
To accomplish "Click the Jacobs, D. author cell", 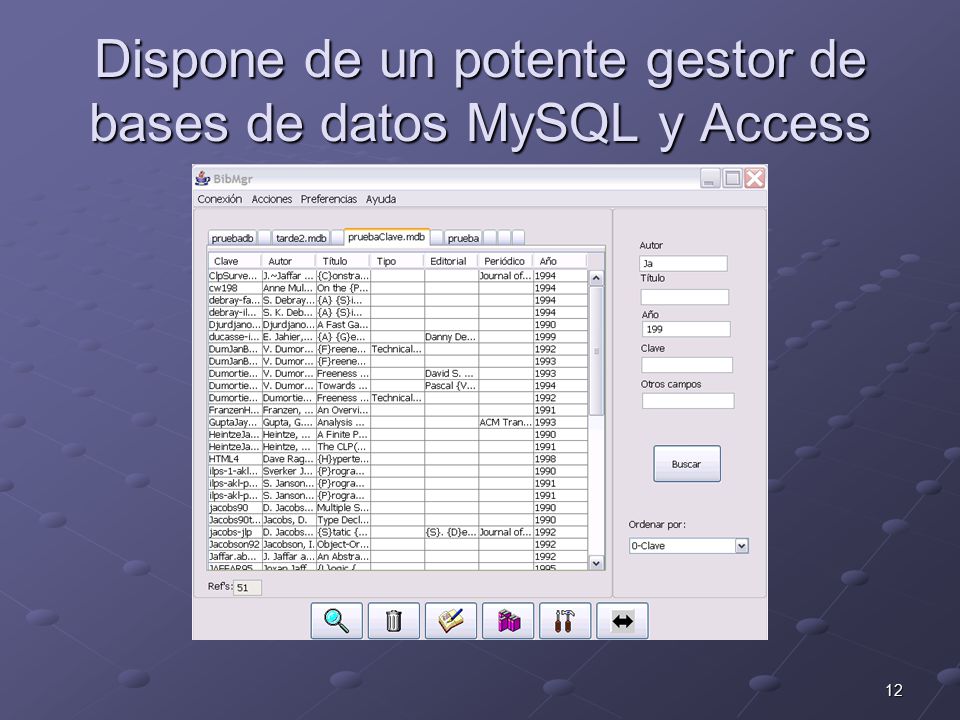I will coord(289,520).
